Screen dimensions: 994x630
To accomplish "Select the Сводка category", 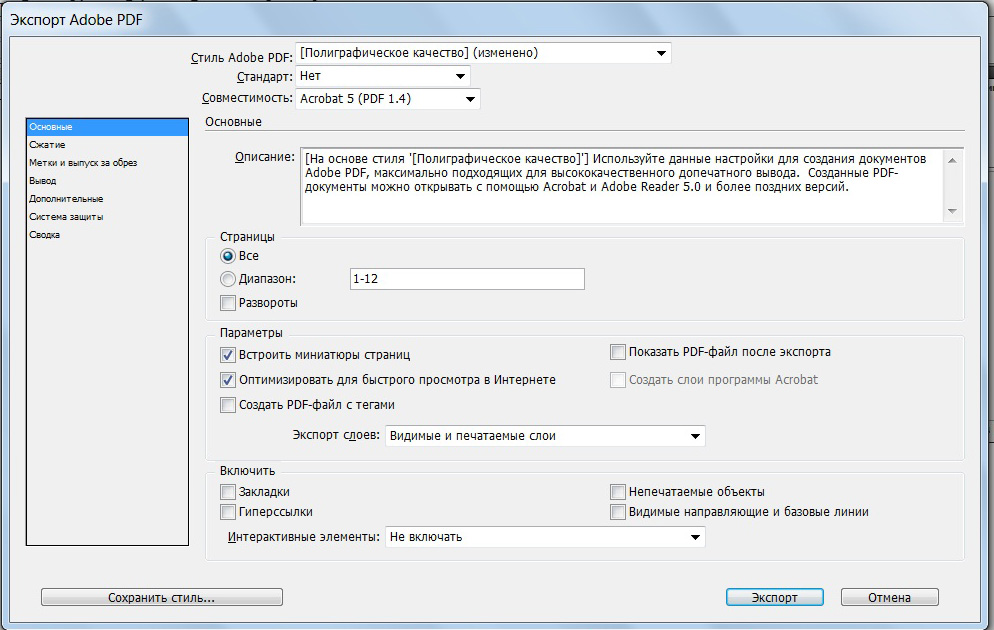I will coord(107,235).
